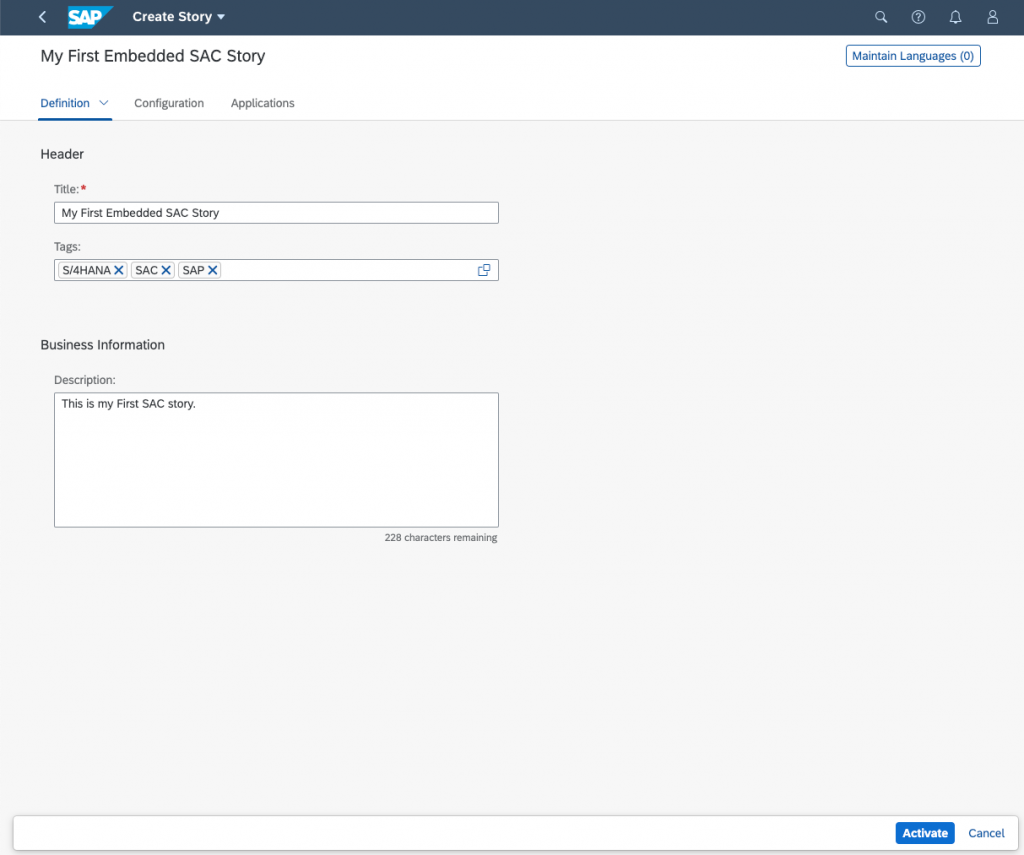Cancel story creation
1024x855 pixels.
986,833
